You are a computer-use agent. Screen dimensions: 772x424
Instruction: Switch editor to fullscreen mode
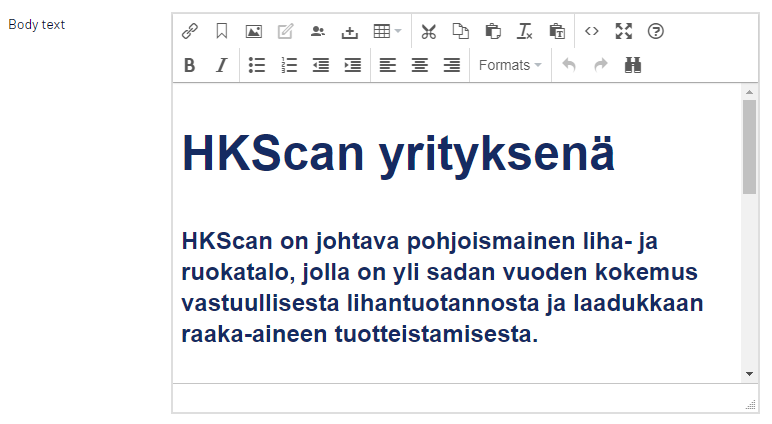[x=624, y=31]
